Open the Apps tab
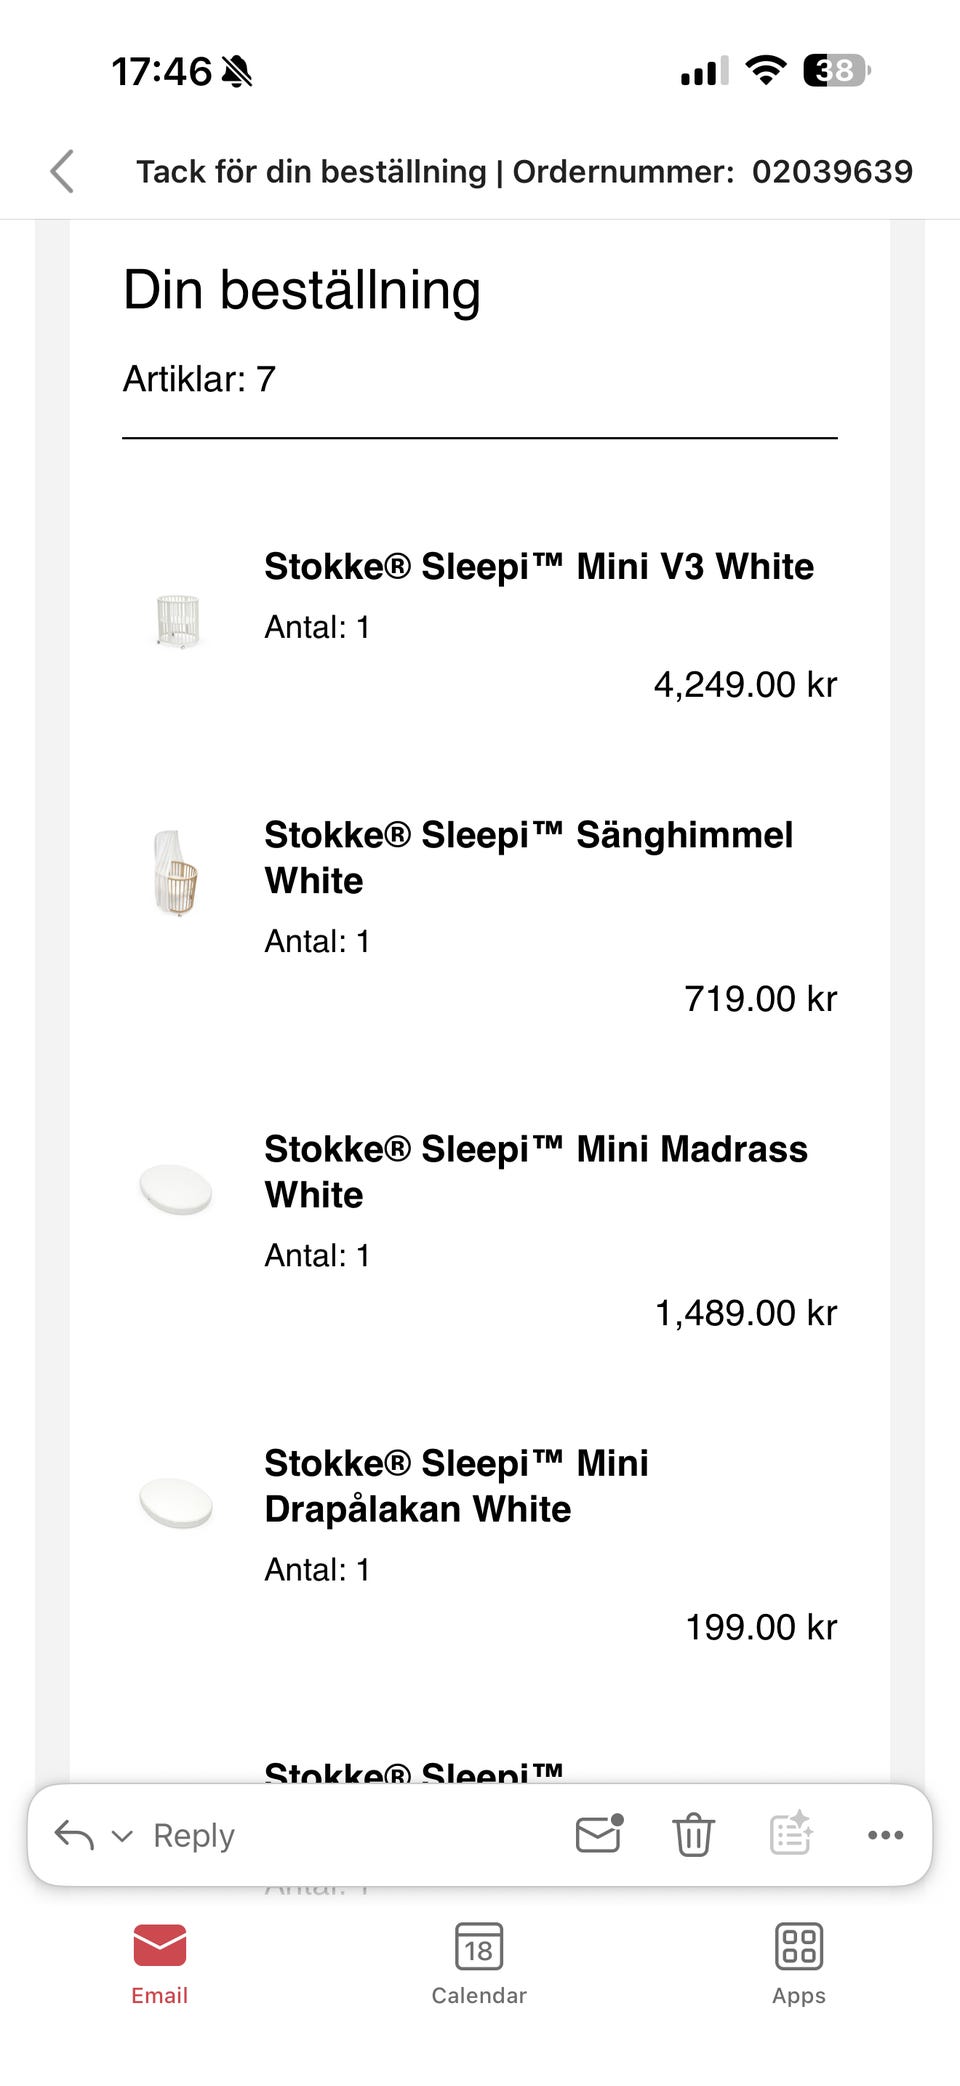960x2086 pixels. tap(798, 1964)
